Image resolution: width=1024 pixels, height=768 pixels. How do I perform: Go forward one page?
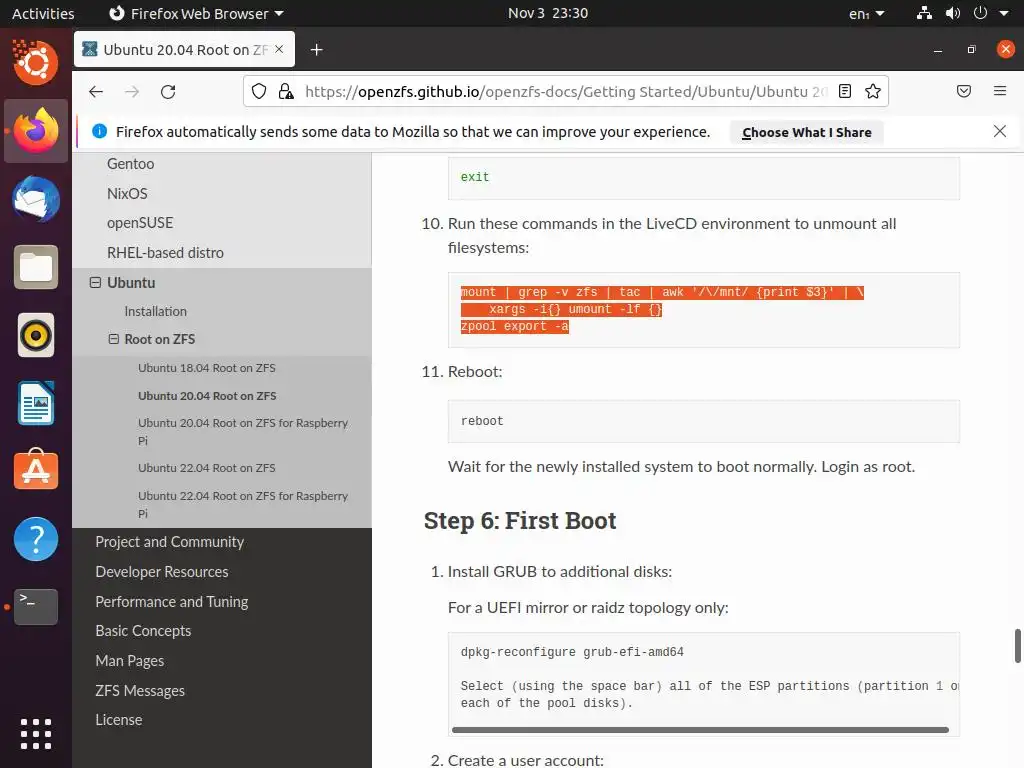pos(132,91)
